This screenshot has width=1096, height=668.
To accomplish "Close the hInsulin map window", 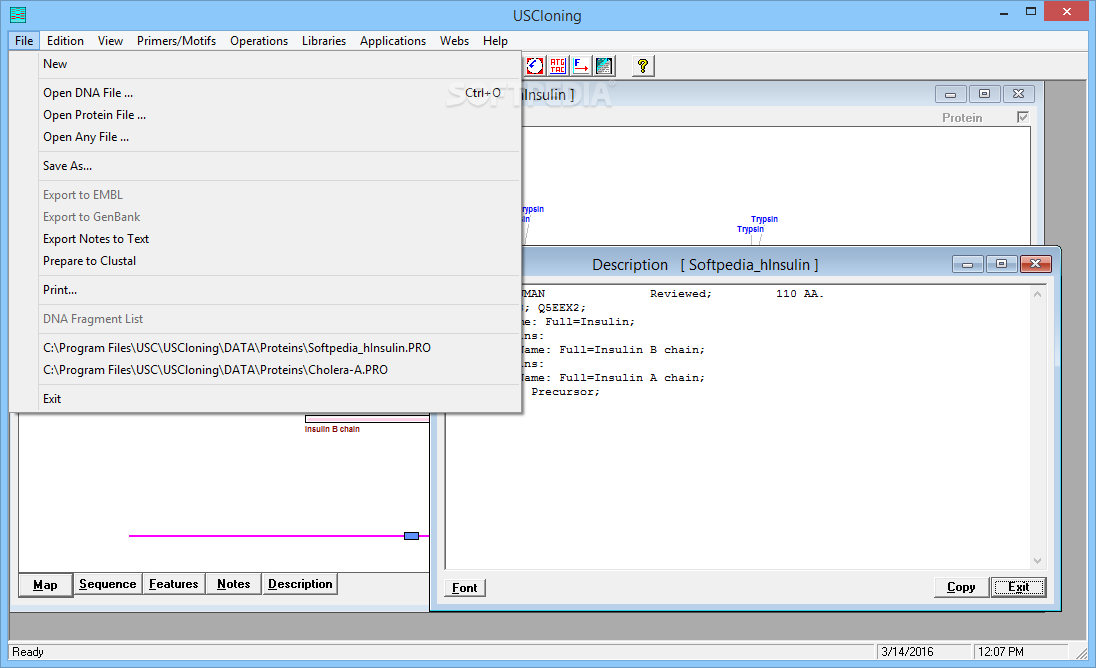I will 1018,94.
